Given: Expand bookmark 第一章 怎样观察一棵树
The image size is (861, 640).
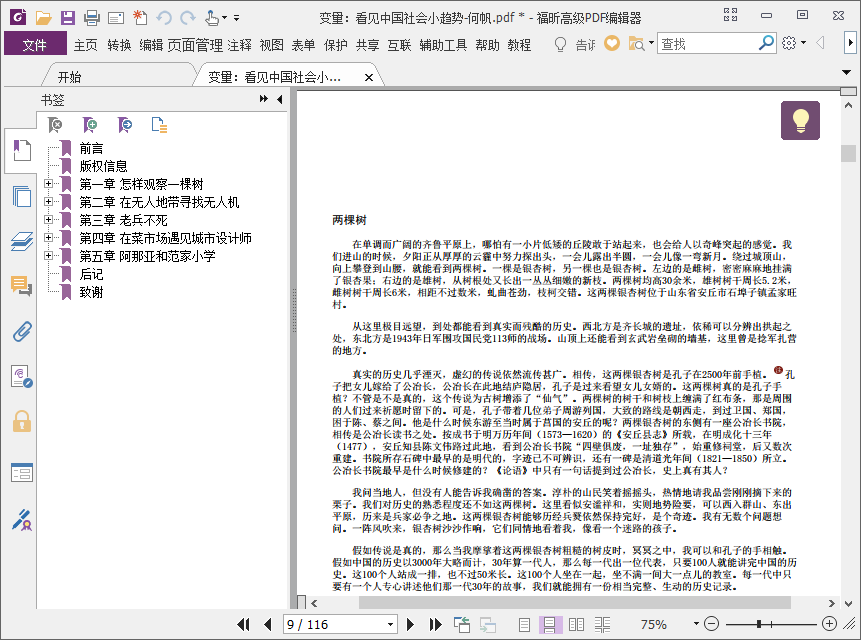Looking at the screenshot, I should (48, 183).
